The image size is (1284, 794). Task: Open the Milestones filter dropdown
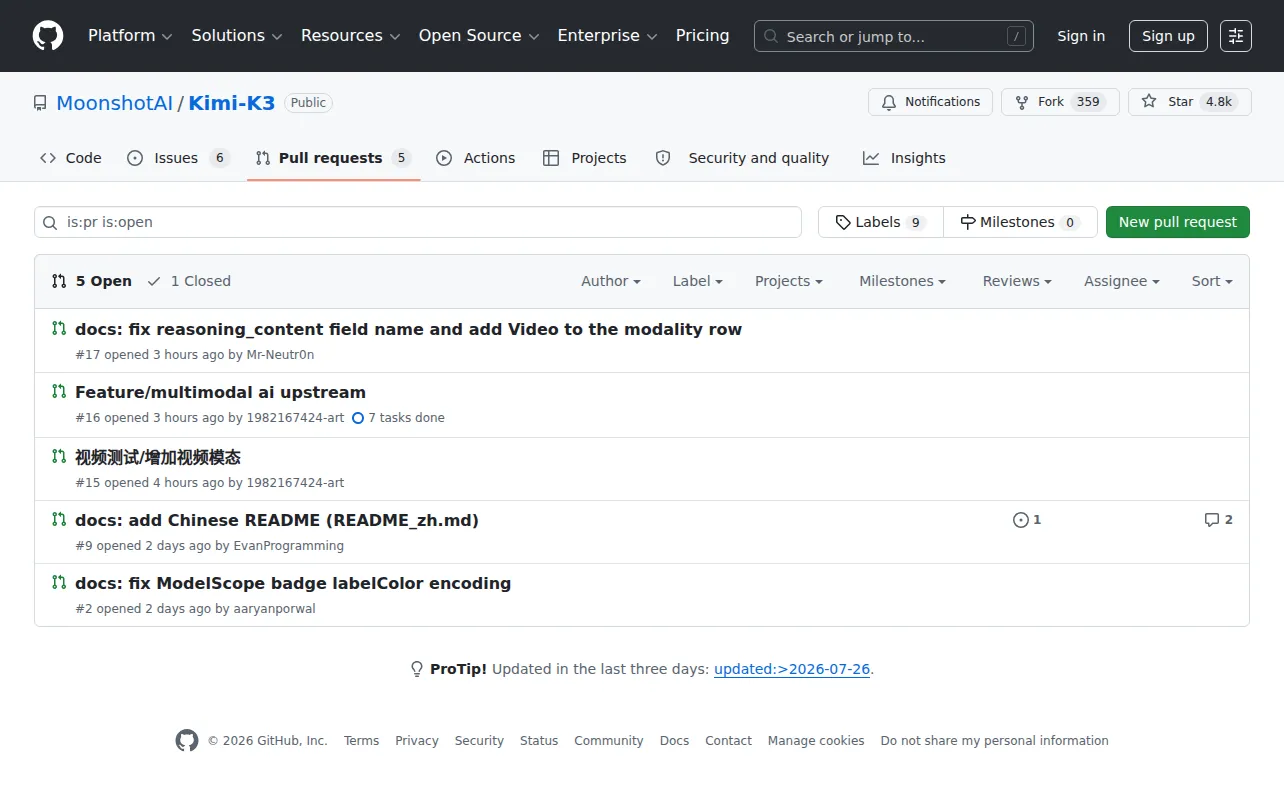click(902, 281)
